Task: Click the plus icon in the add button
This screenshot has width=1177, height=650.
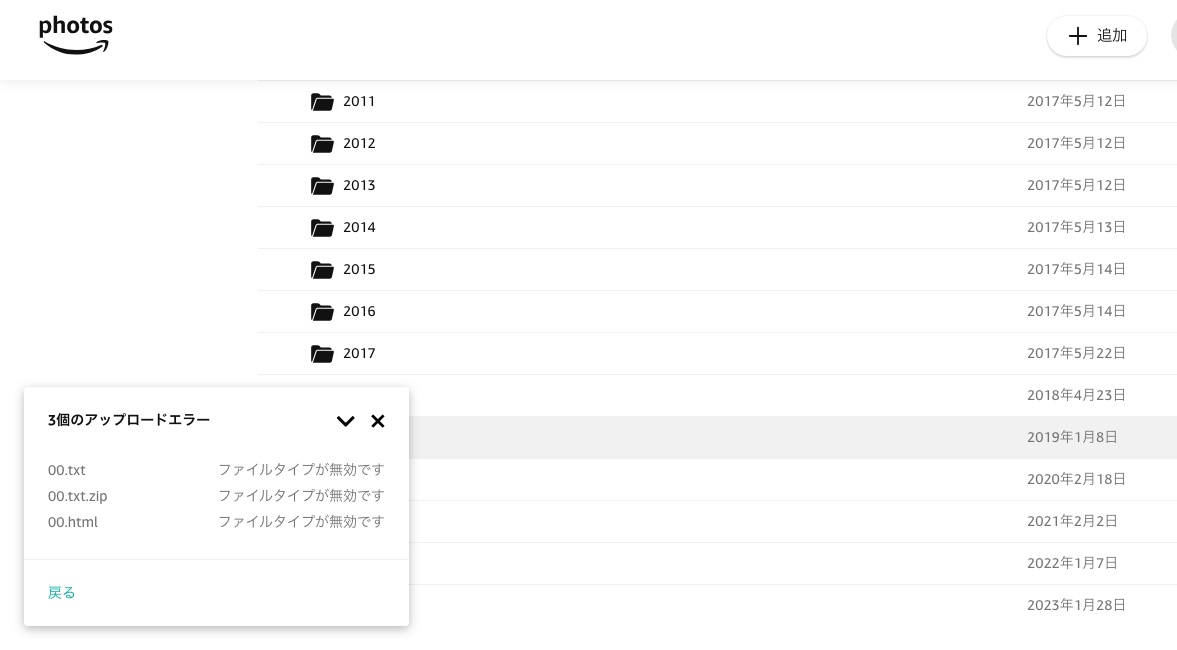Action: (x=1077, y=36)
